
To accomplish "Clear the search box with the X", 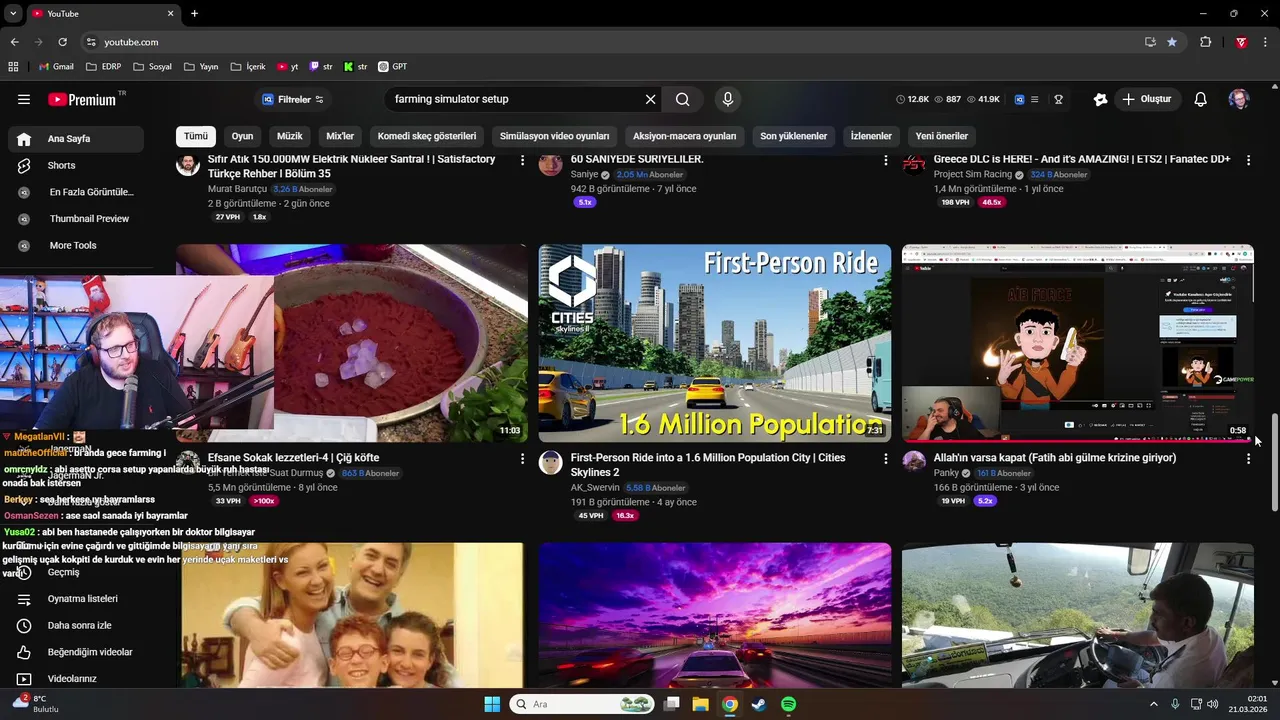I will click(x=650, y=99).
